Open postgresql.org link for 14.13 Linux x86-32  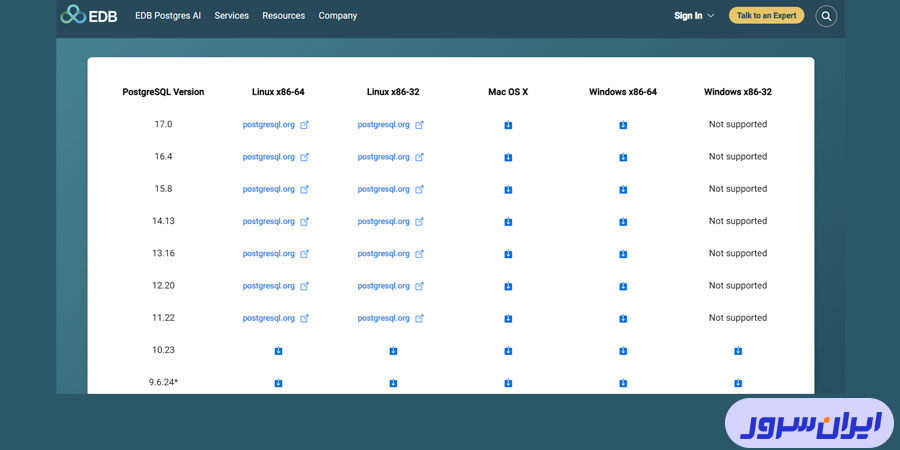pos(390,221)
